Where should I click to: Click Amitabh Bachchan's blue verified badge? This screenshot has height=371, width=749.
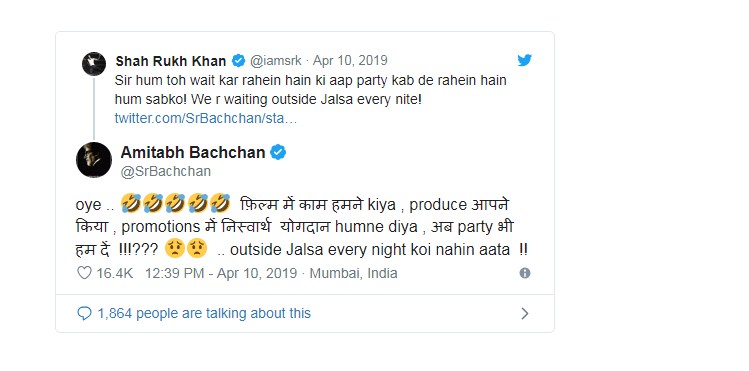278,152
